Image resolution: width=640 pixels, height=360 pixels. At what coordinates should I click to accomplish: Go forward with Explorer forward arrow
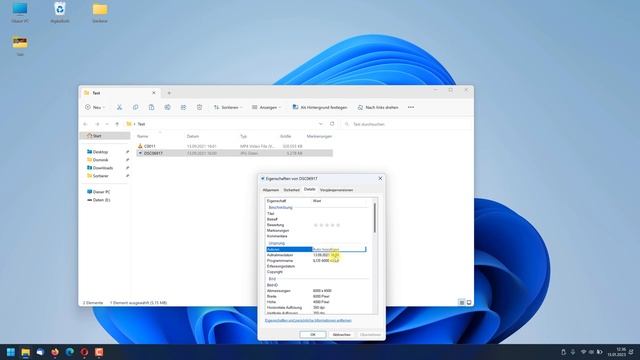click(97, 124)
